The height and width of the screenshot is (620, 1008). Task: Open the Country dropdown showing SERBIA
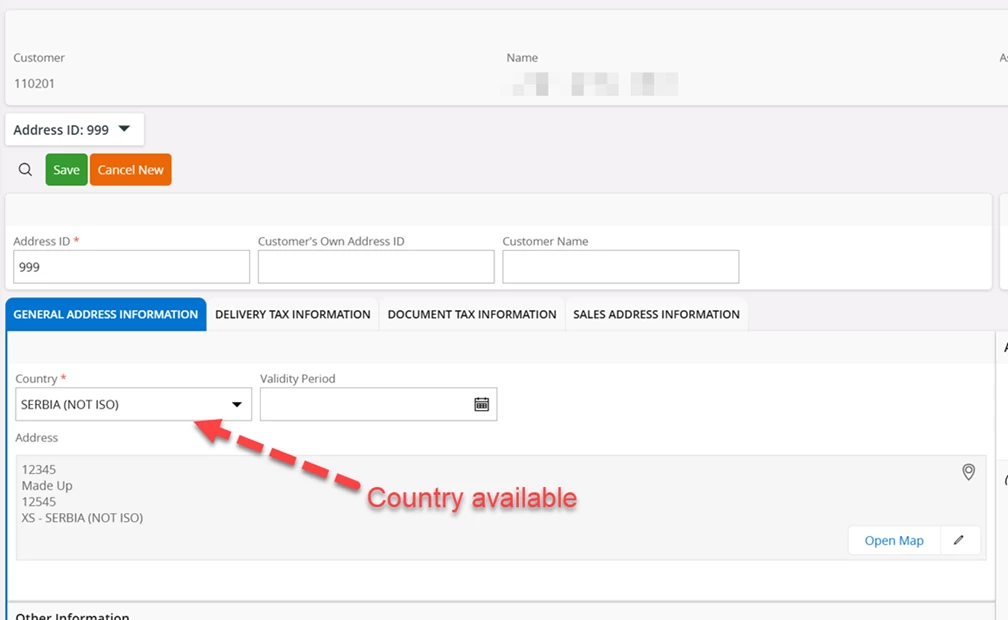133,404
